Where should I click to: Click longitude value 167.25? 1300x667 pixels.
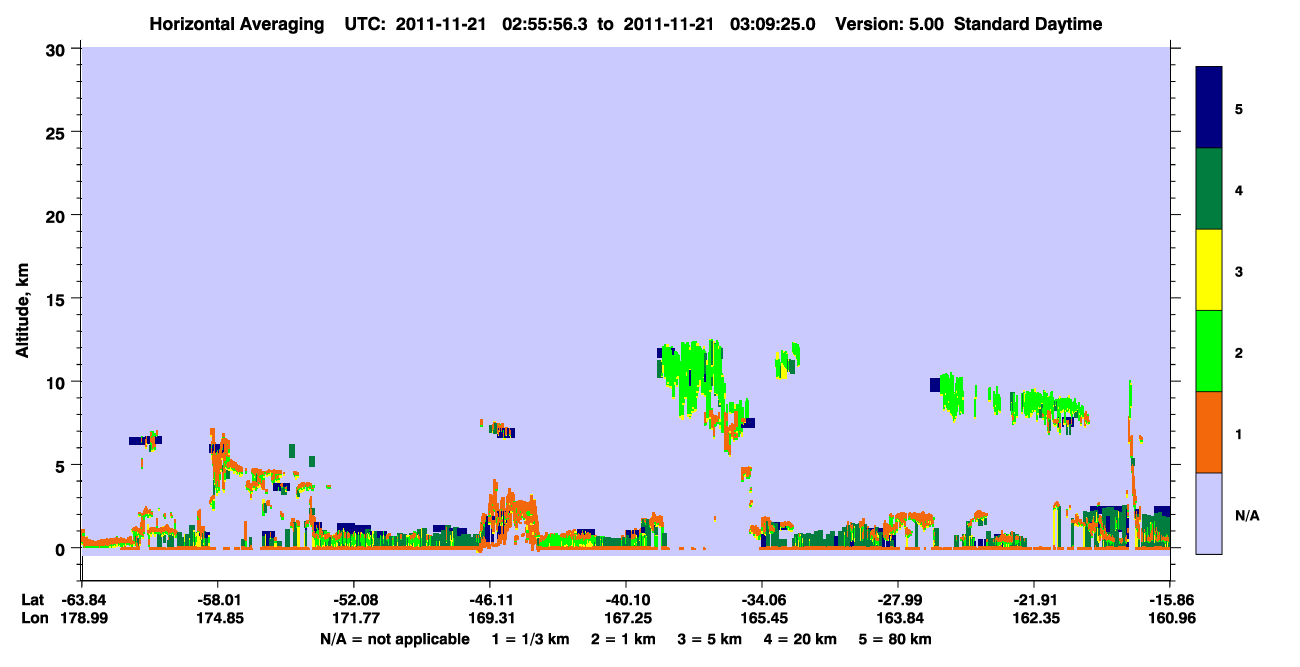pos(625,618)
